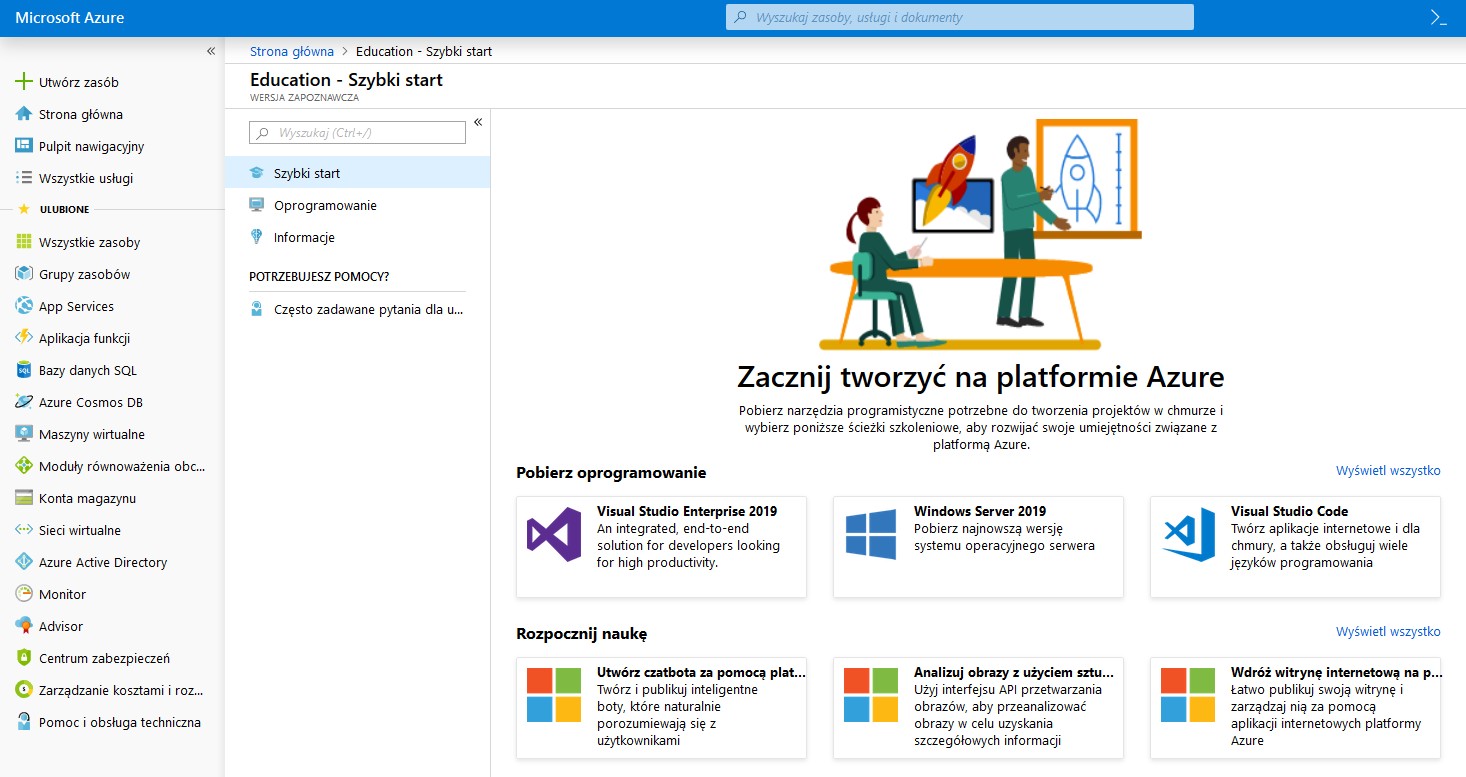Collapse the Education menu panel with the chevron
1466x777 pixels.
478,122
